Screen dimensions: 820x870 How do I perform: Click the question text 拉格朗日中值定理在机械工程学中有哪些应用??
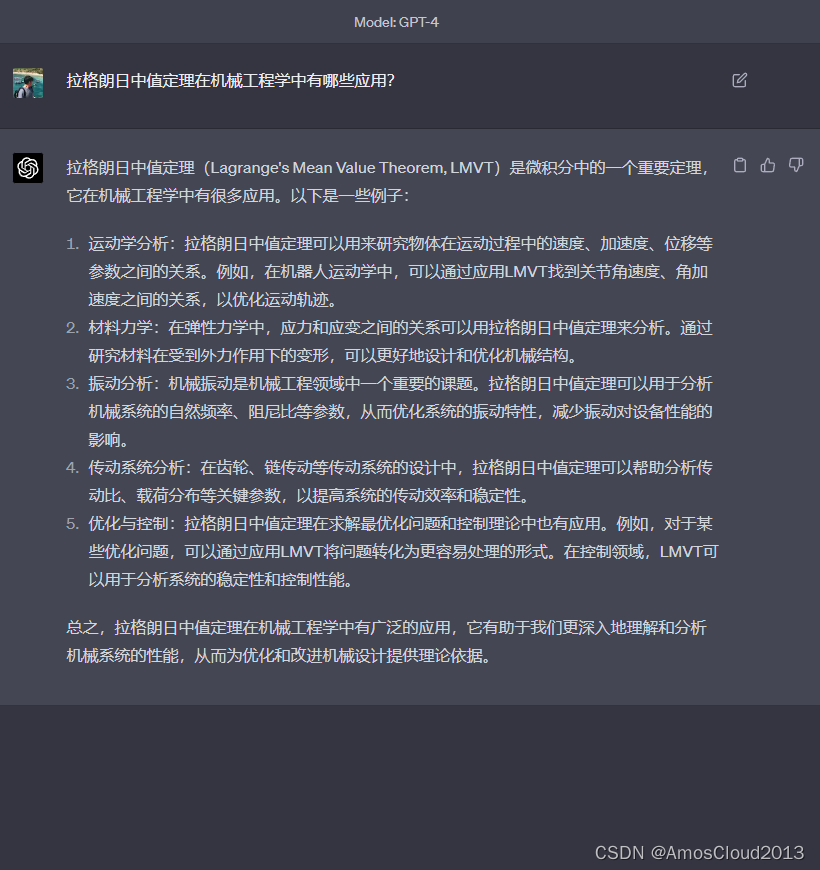coord(230,81)
